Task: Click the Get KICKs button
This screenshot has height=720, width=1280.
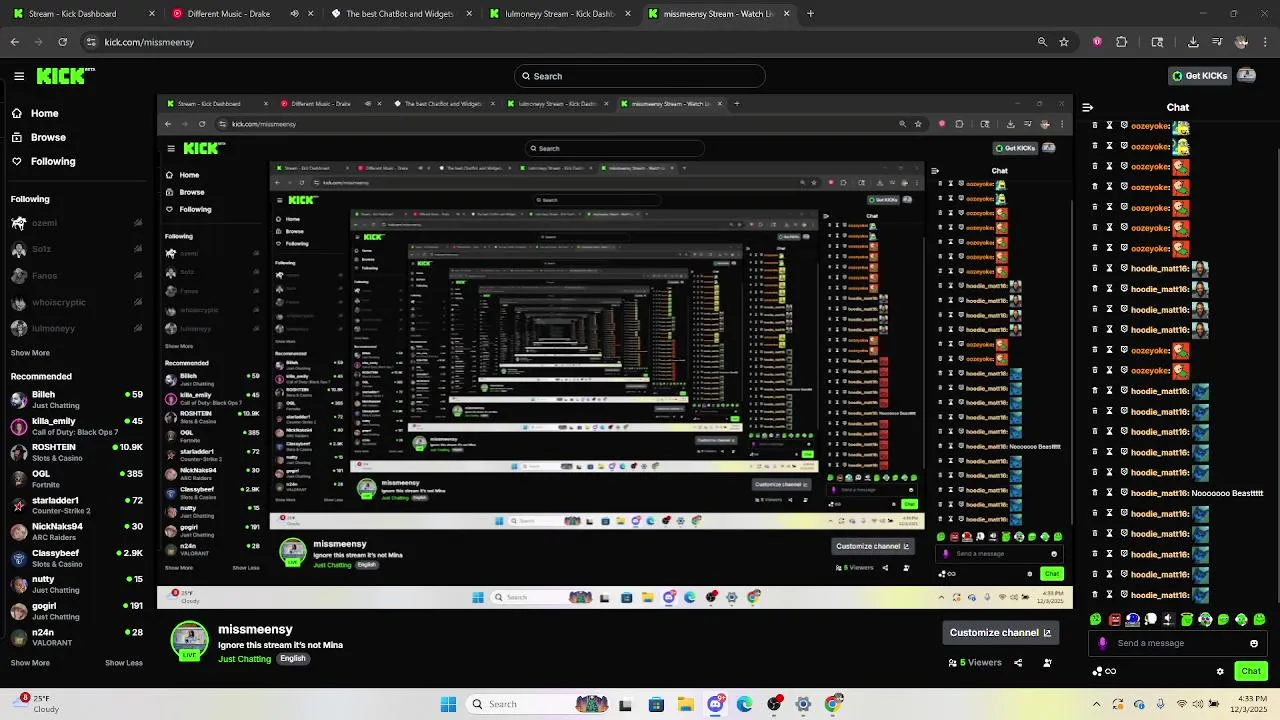Action: [1199, 76]
